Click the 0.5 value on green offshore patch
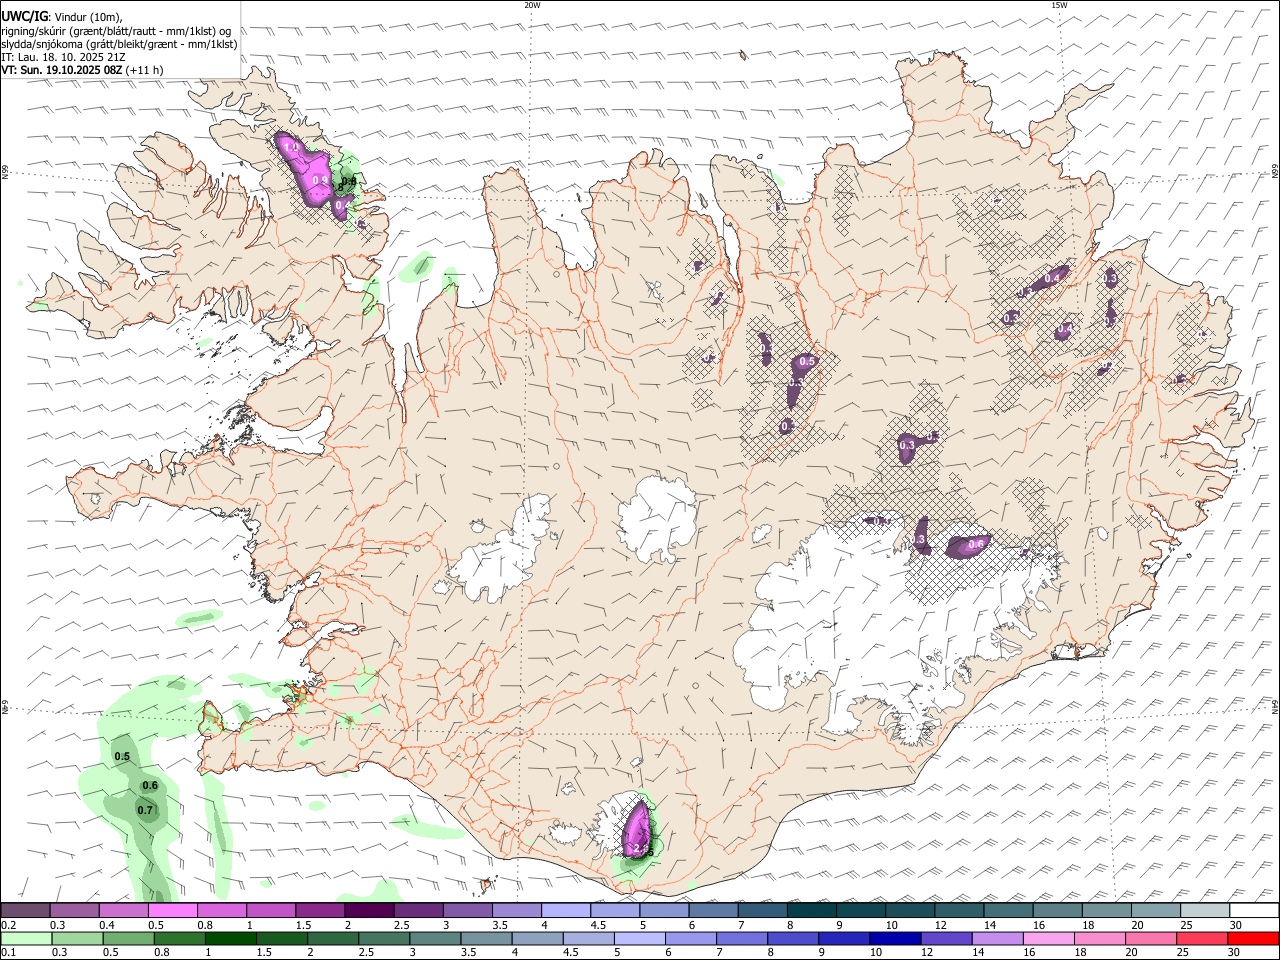1280x960 pixels. click(x=122, y=756)
